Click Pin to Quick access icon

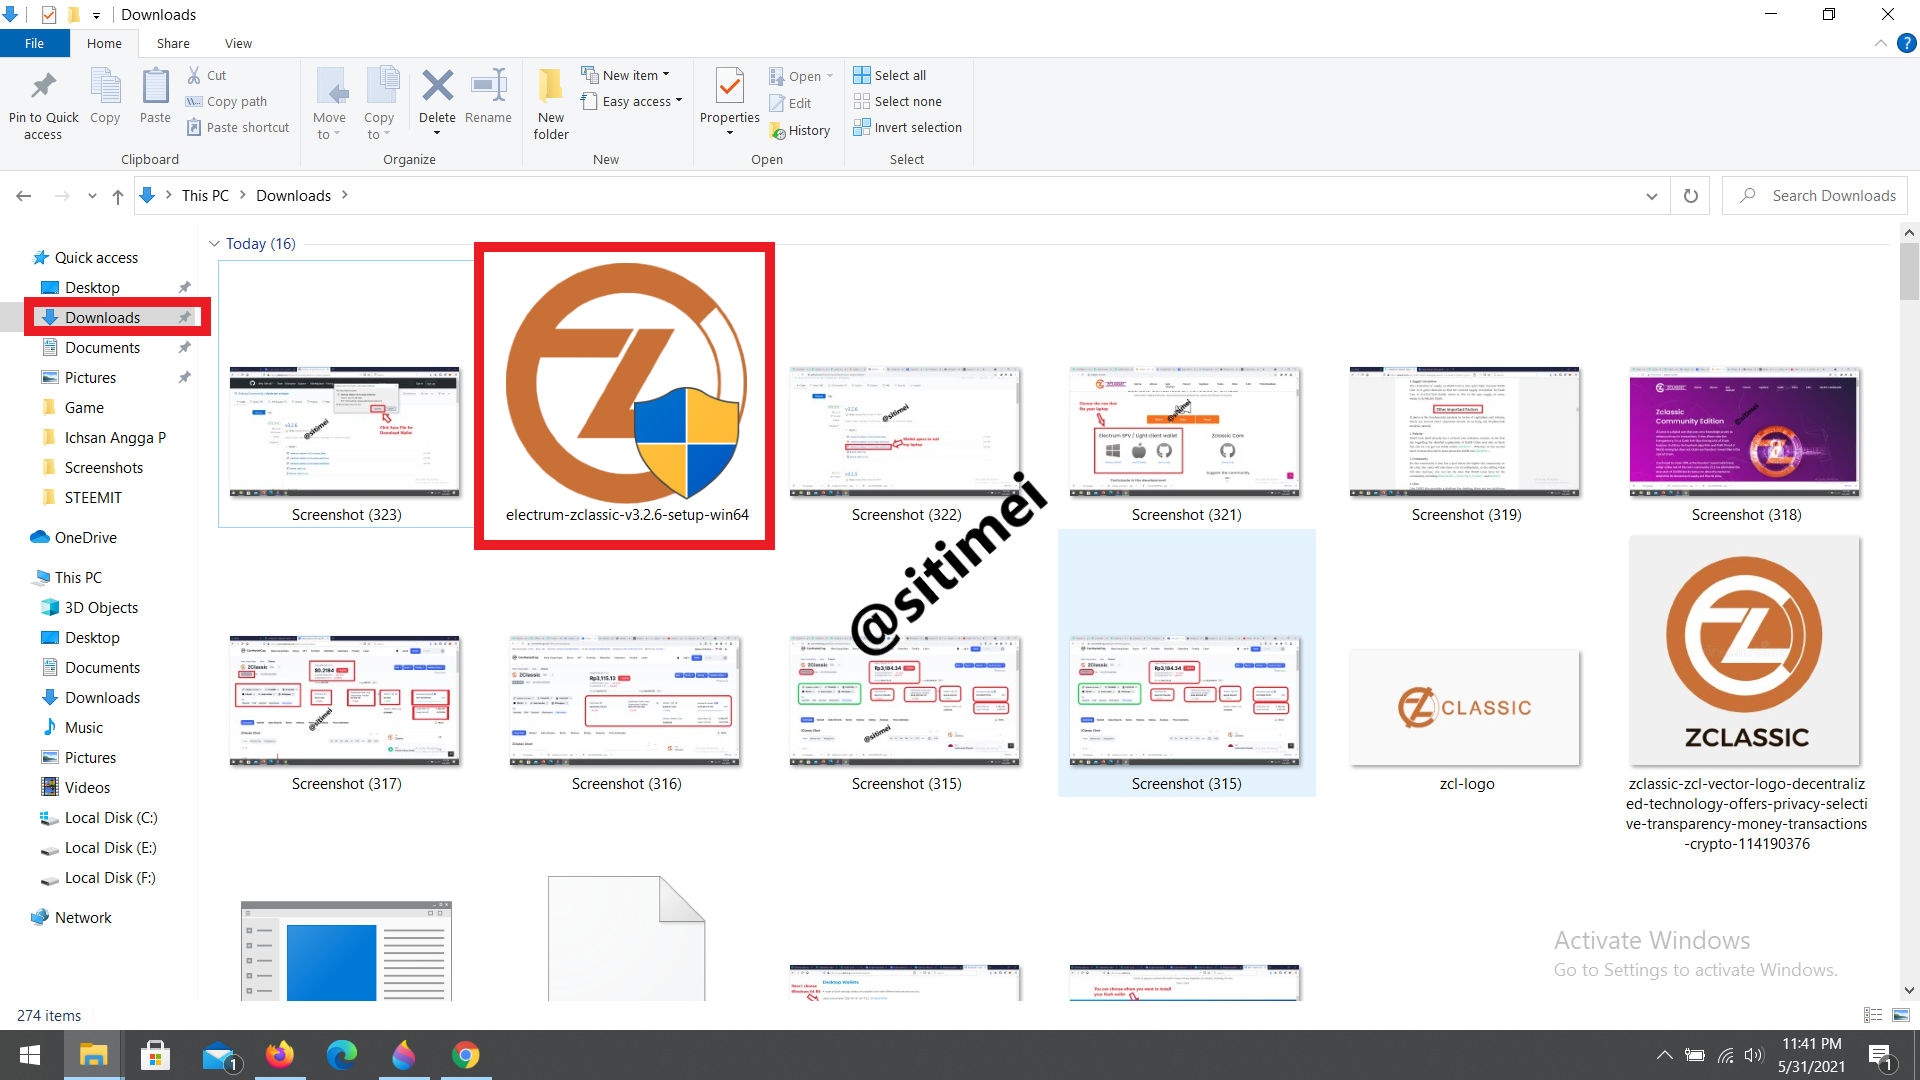click(x=43, y=87)
